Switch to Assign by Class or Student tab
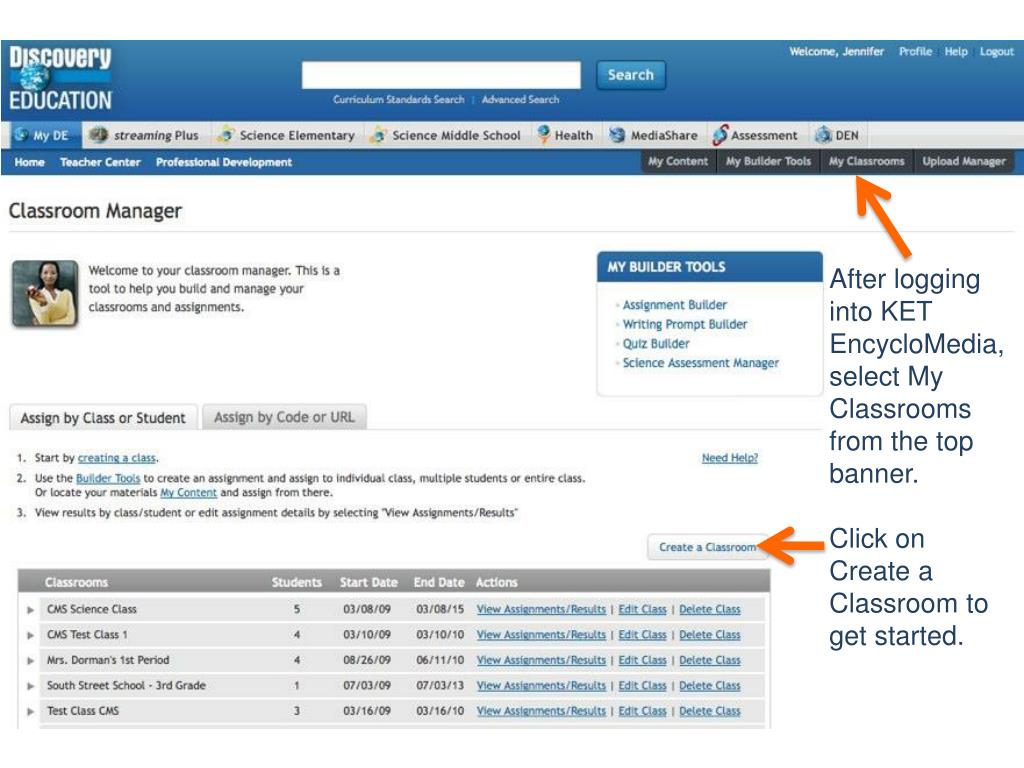Viewport: 1024px width, 768px height. coord(103,418)
